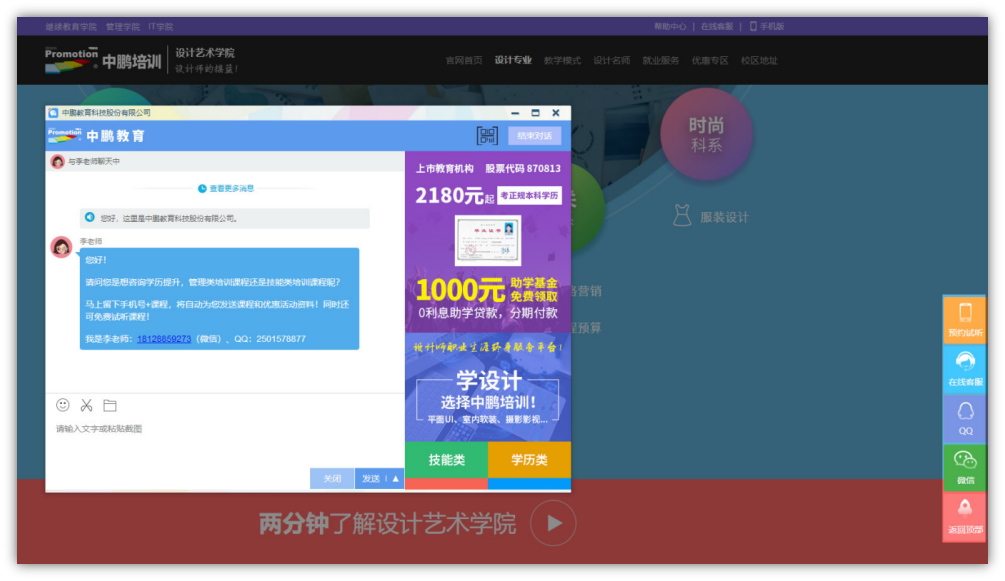The width and height of the screenshot is (1005, 581).
Task: Show the QR code icon in chat header
Action: click(487, 135)
